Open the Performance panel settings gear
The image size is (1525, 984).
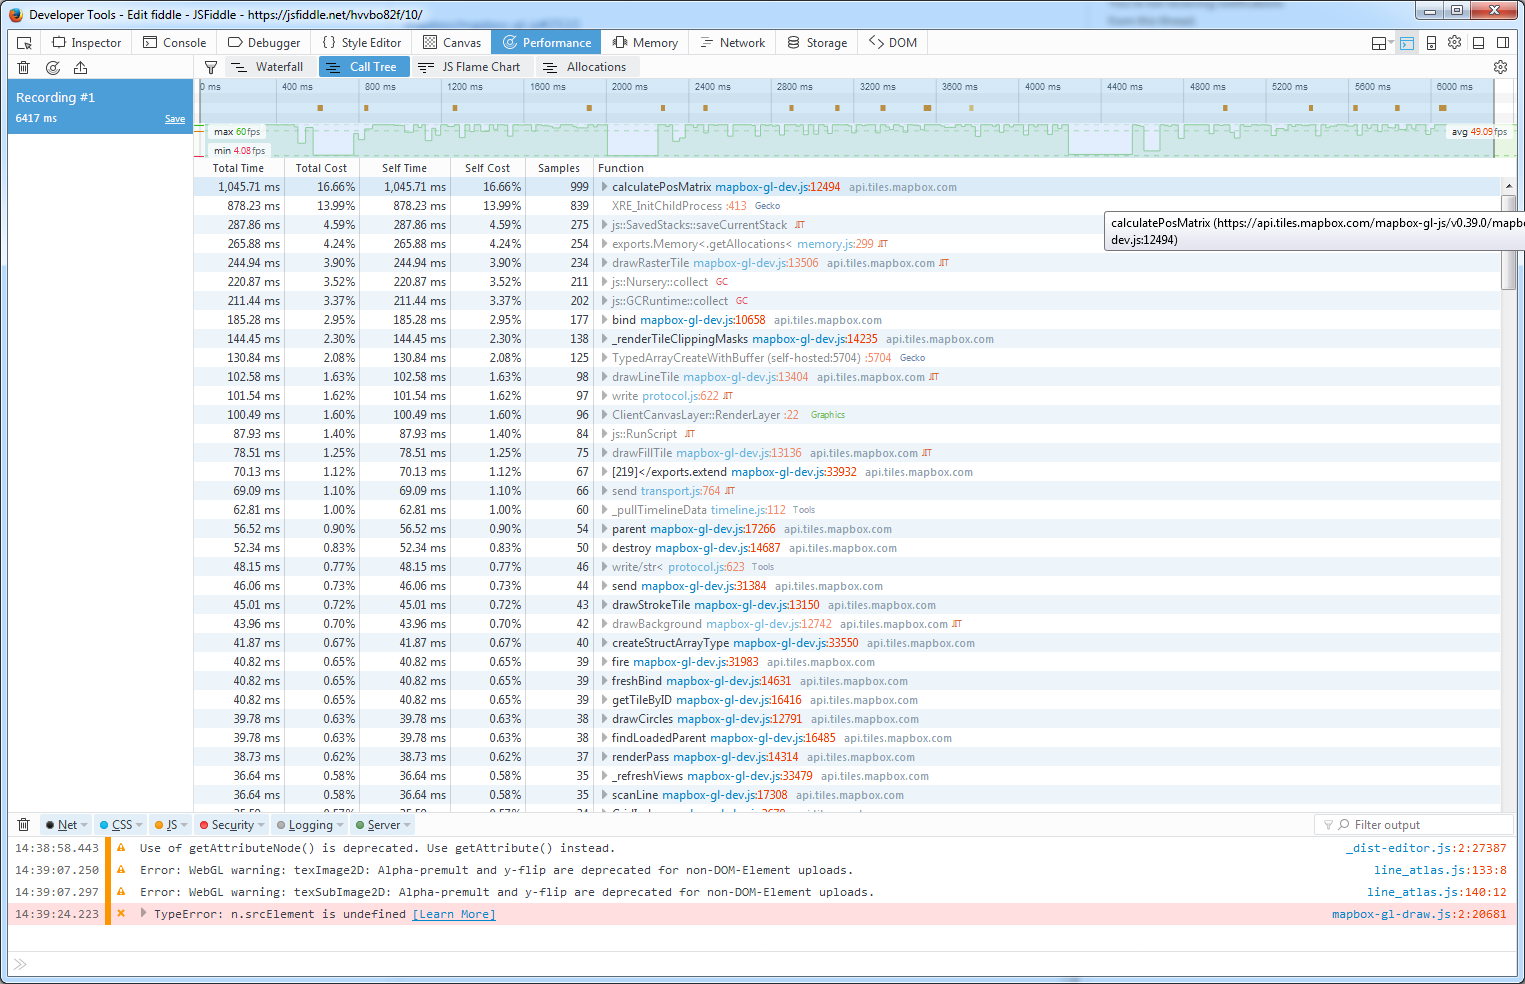(x=1500, y=66)
